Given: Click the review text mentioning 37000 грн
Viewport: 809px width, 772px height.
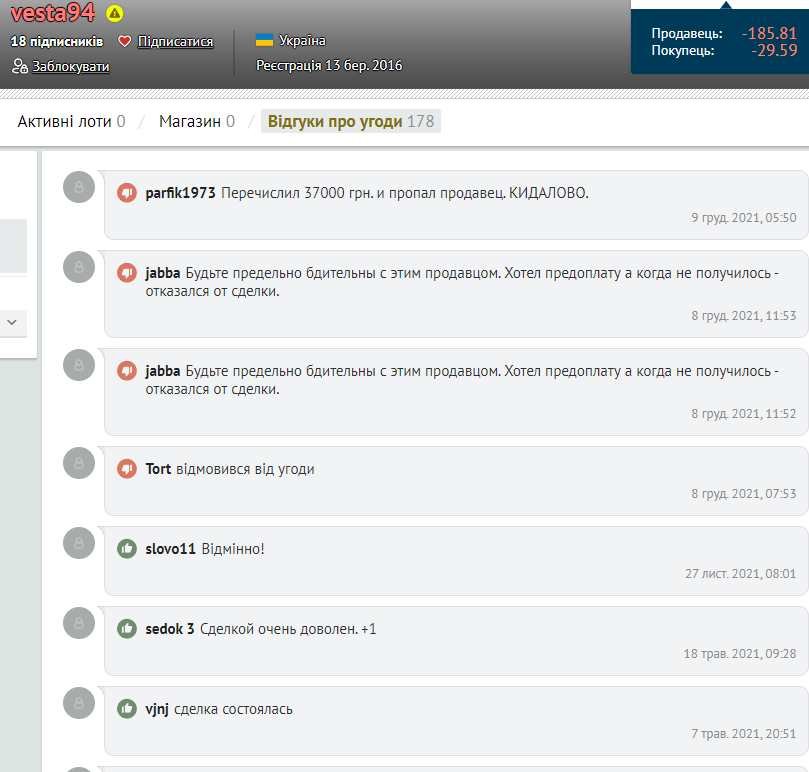Looking at the screenshot, I should point(405,193).
